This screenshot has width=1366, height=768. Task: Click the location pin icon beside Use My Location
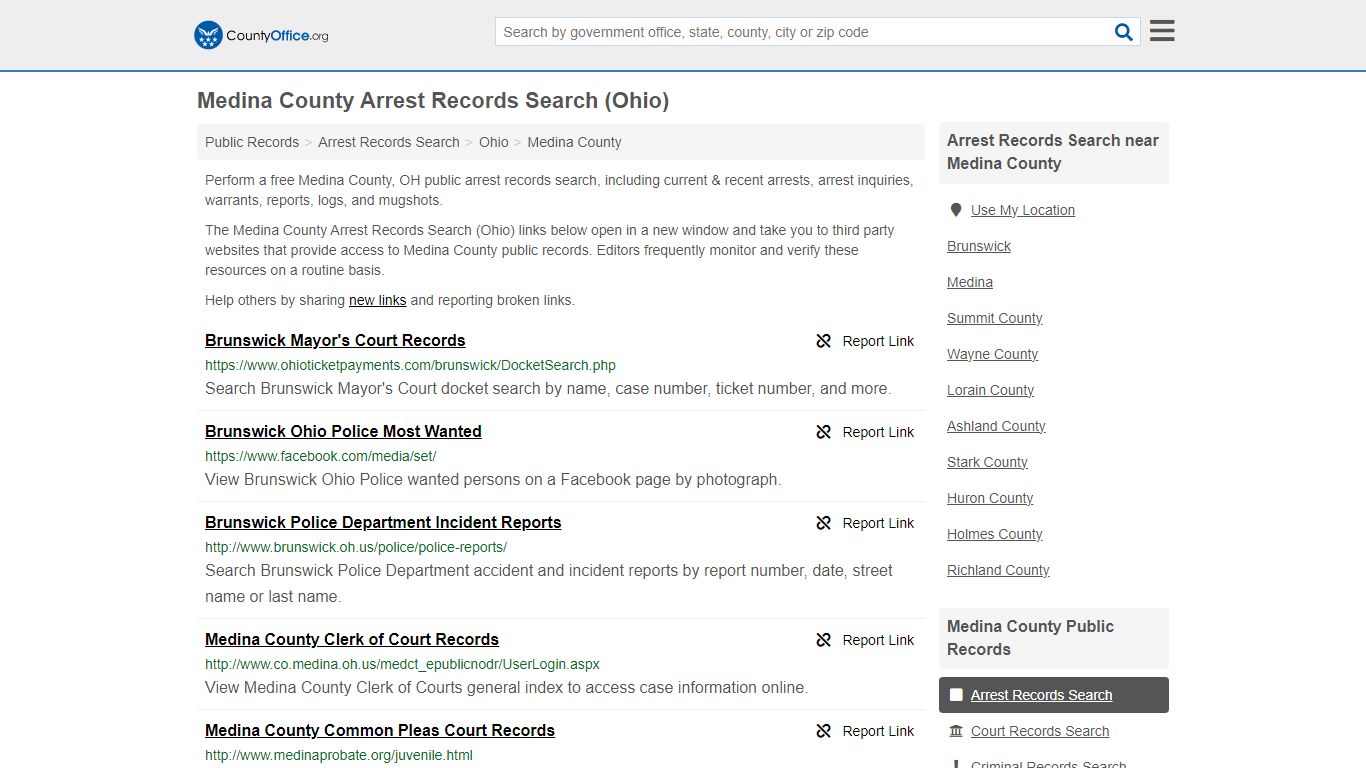[x=956, y=210]
